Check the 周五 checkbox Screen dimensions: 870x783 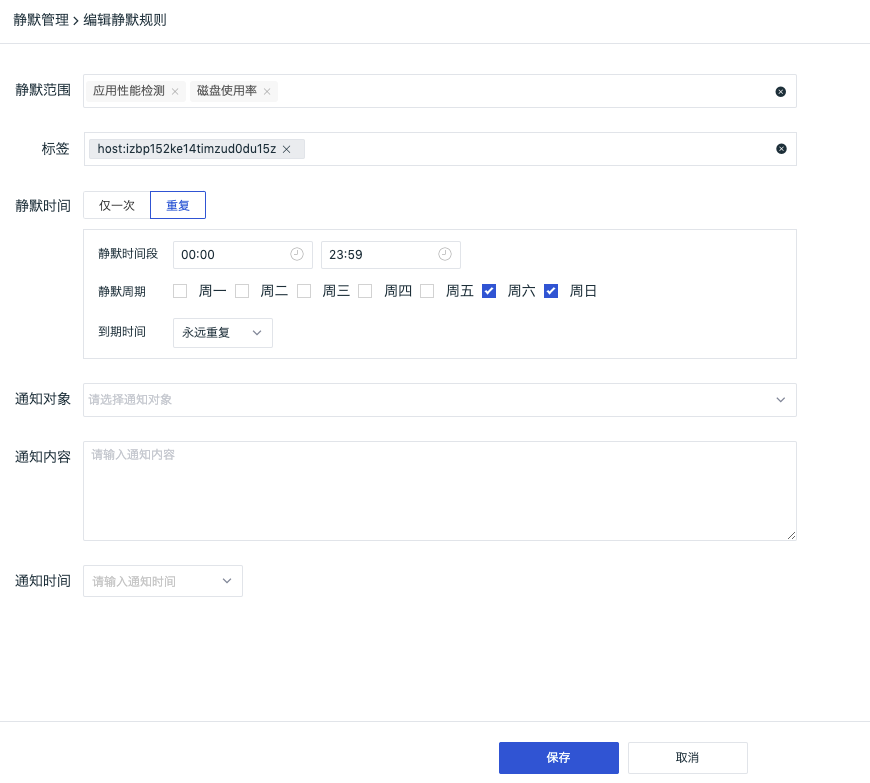click(x=427, y=291)
